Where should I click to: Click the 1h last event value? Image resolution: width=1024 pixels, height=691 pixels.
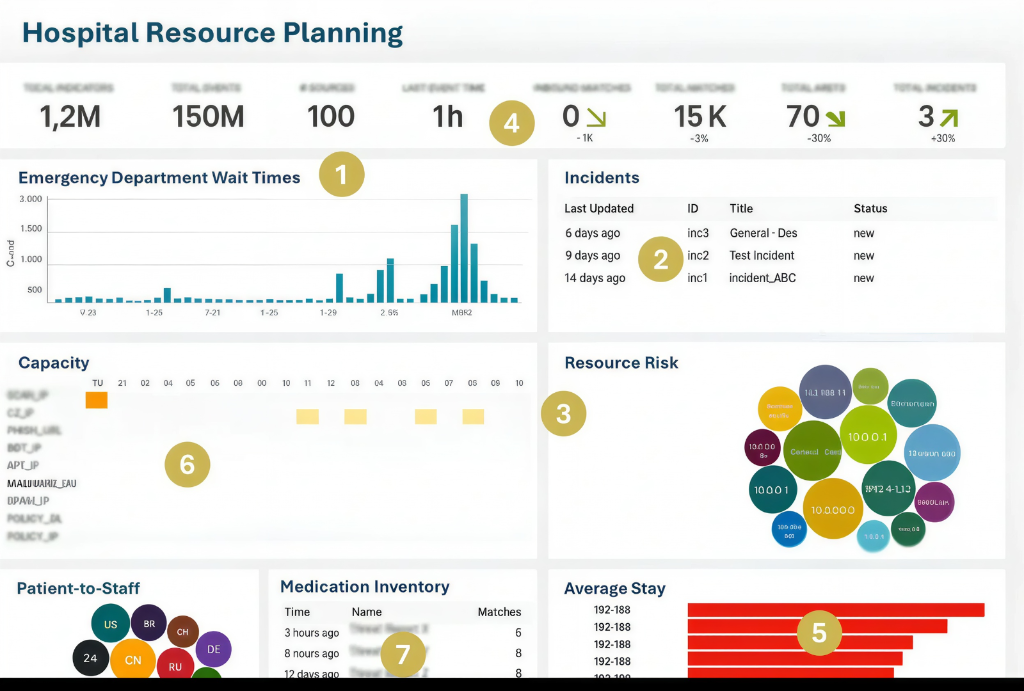coord(447,117)
